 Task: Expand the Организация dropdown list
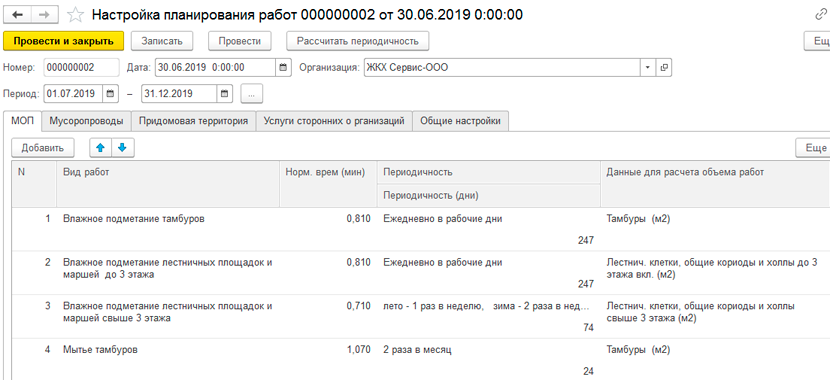pyautogui.click(x=648, y=68)
